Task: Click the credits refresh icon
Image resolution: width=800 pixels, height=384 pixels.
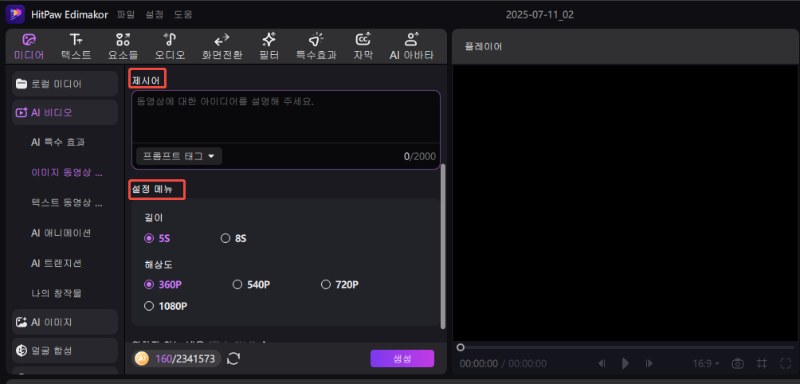Action: coord(233,359)
